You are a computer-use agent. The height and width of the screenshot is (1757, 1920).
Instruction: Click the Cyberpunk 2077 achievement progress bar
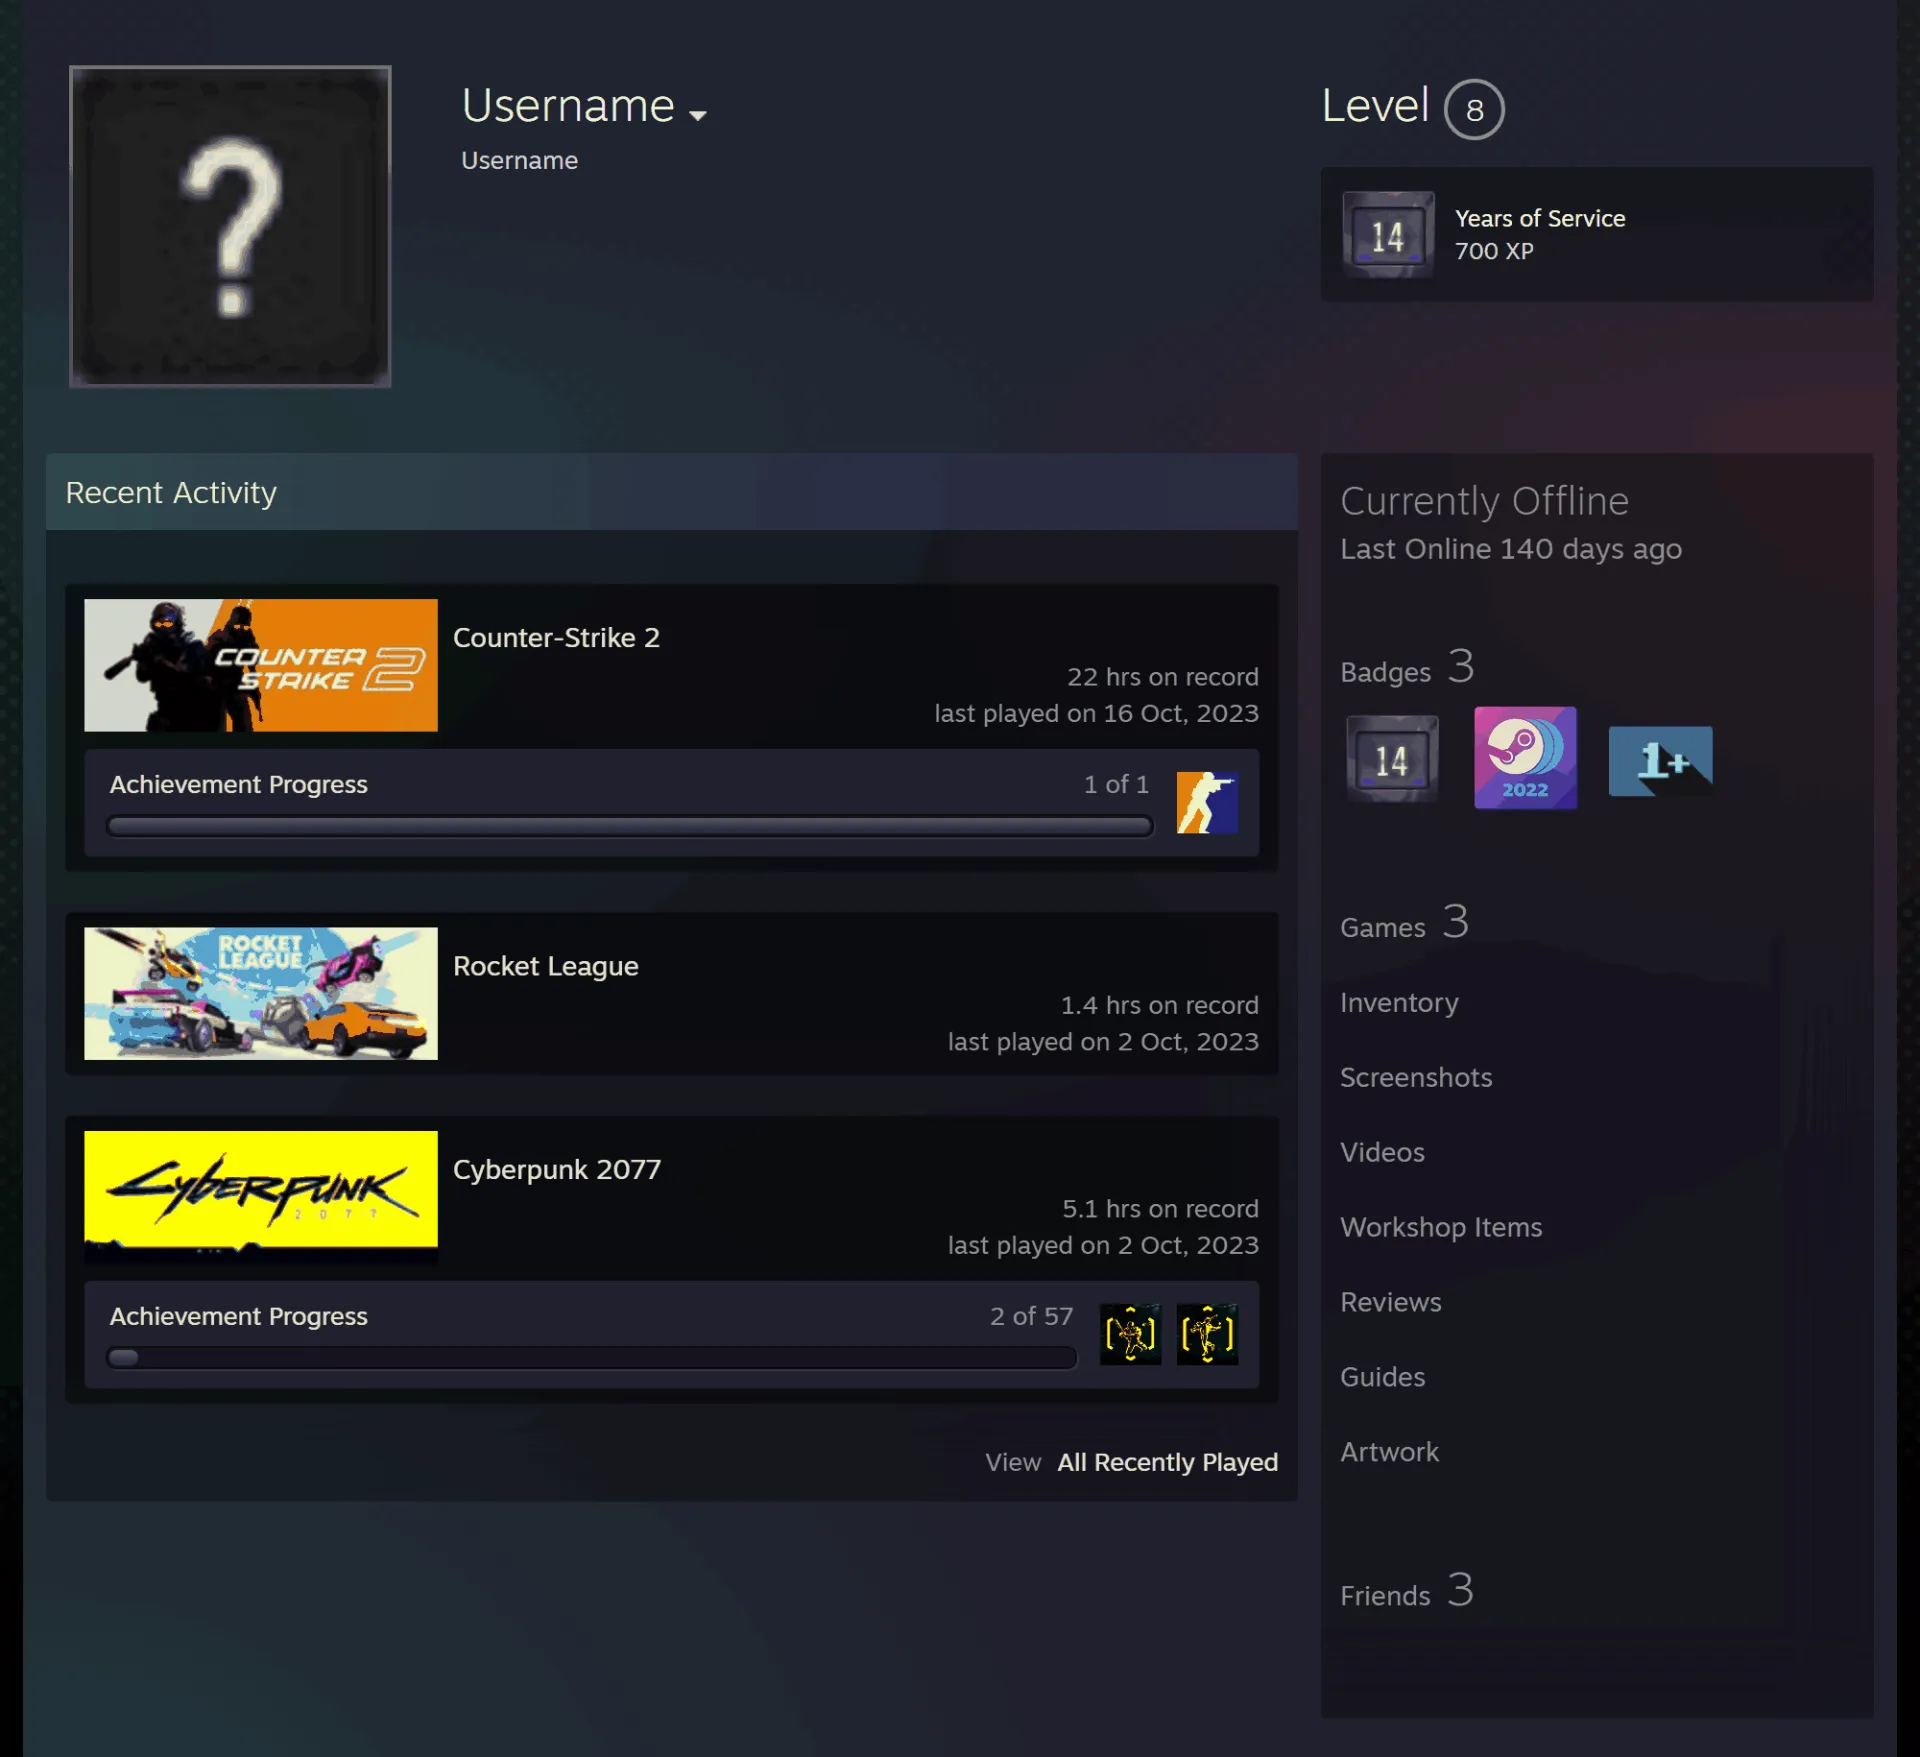[x=592, y=1358]
